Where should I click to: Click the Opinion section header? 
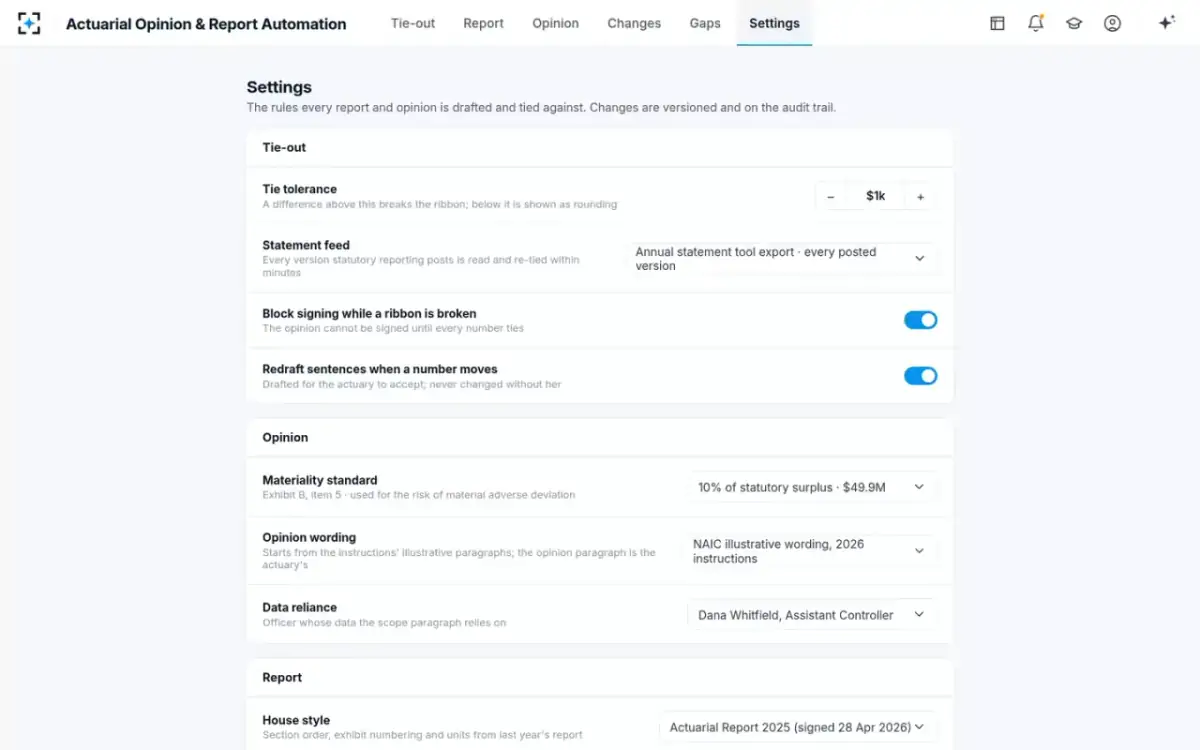(285, 437)
